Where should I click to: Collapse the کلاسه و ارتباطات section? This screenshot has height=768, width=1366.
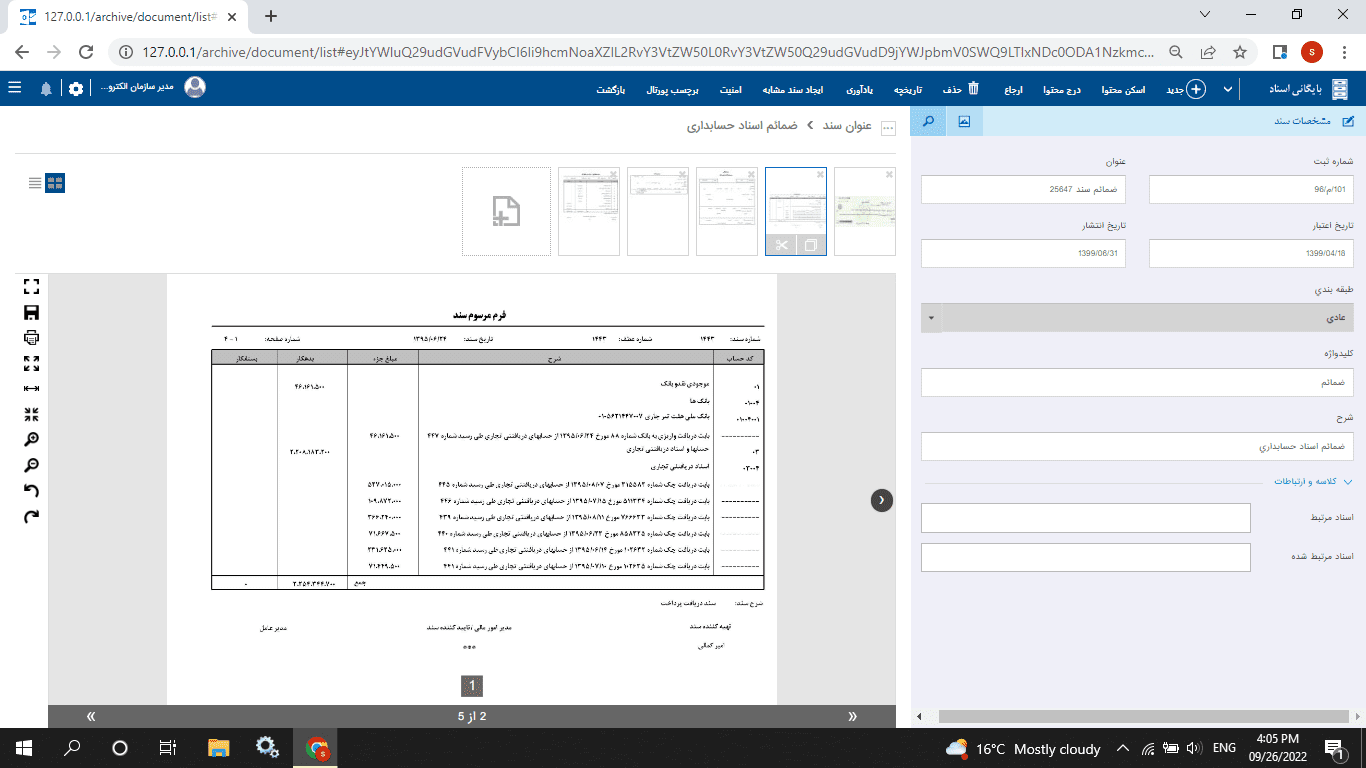click(1347, 481)
